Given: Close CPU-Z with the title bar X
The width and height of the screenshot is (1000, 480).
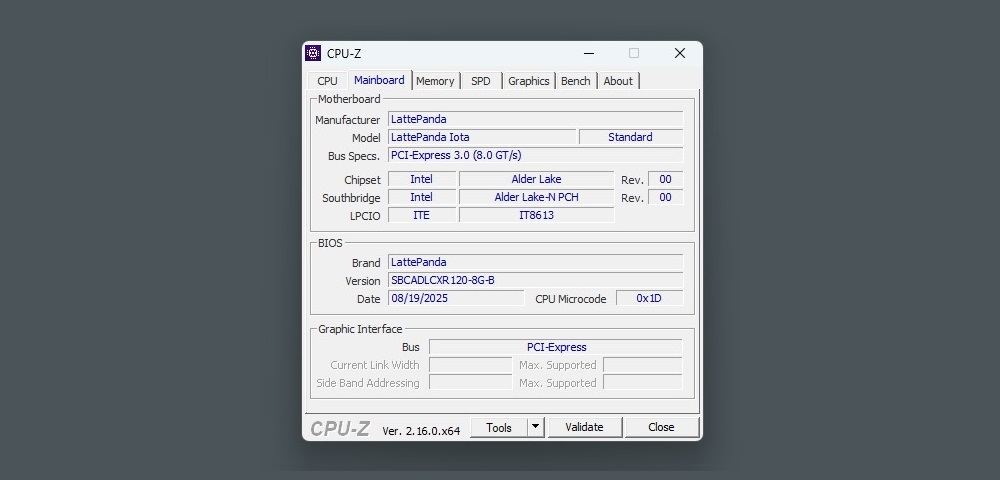Looking at the screenshot, I should click(x=680, y=54).
